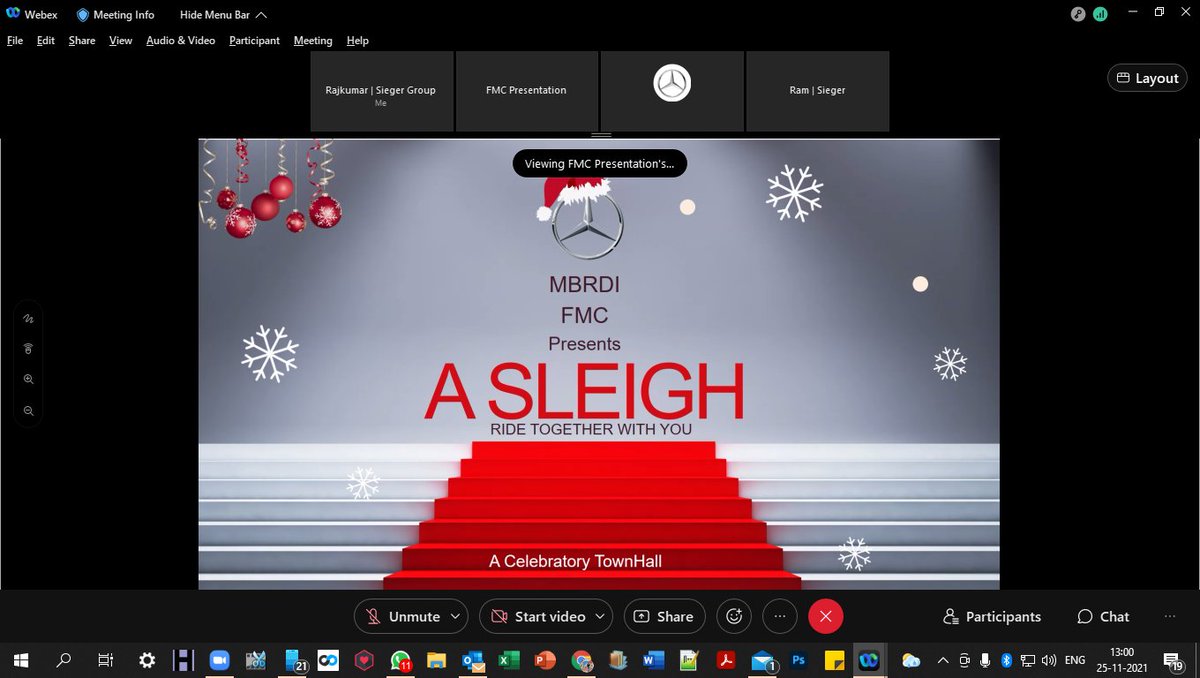1200x678 pixels.
Task: Expand audio options arrow beside Unmute
Action: [456, 616]
